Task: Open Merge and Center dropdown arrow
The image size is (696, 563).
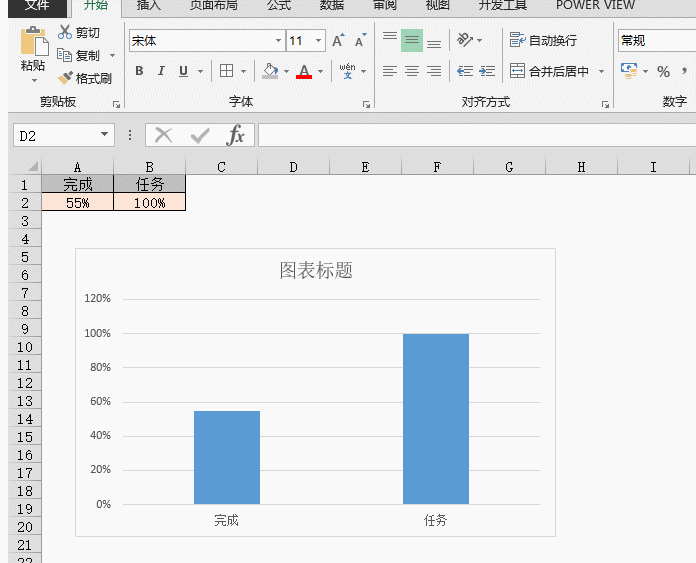Action: tap(601, 71)
